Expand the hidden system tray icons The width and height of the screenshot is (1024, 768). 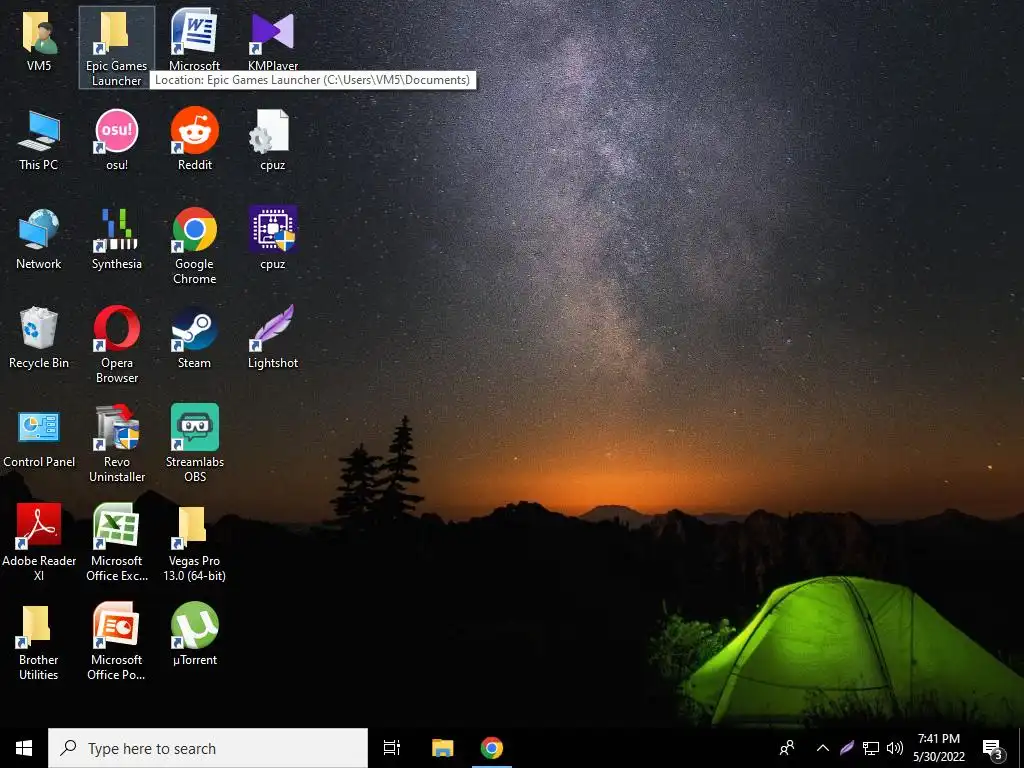pos(823,748)
